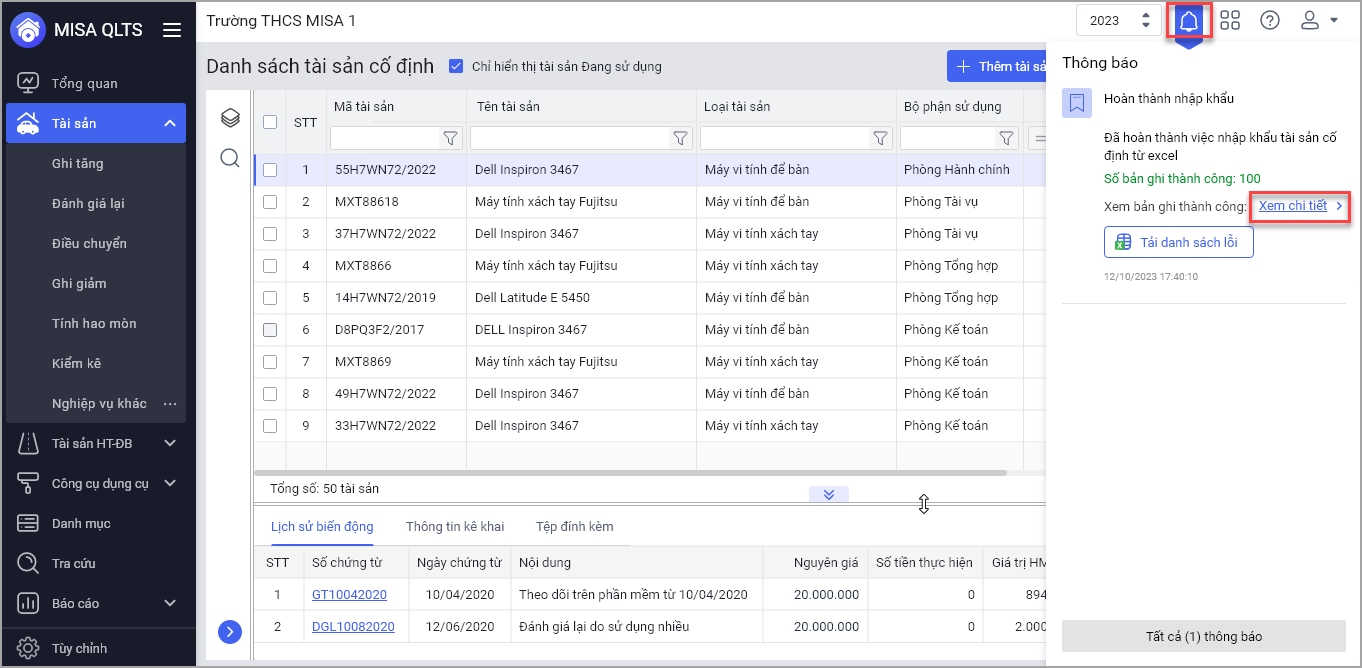
Task: Click the blue circular arrow expand button
Action: (230, 631)
